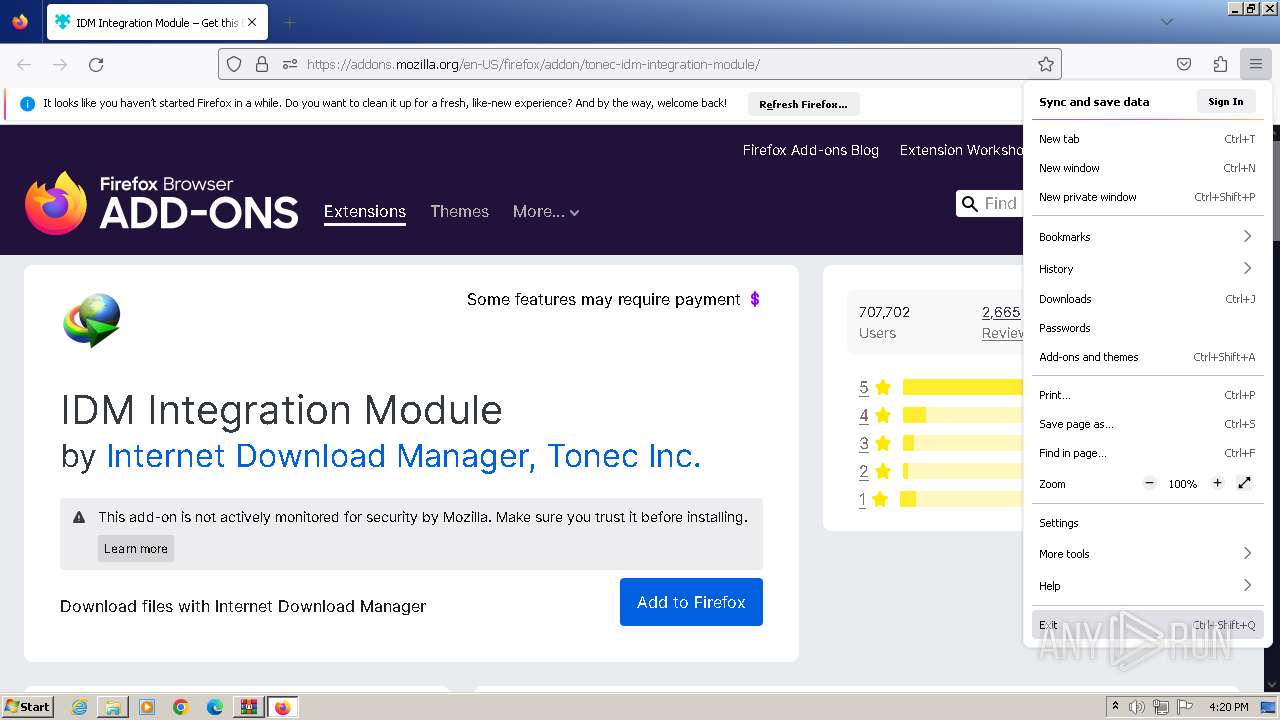
Task: Open the WinRAR taskbar icon
Action: [248, 707]
